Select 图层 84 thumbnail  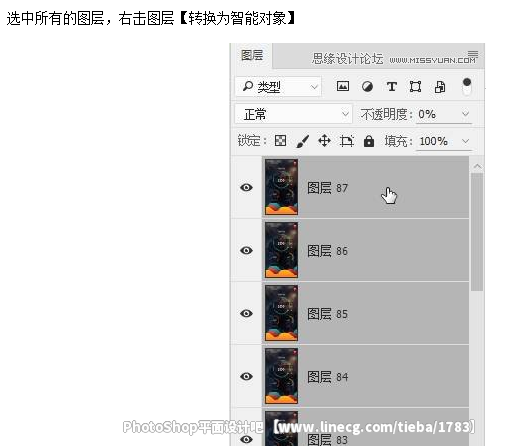pos(281,376)
